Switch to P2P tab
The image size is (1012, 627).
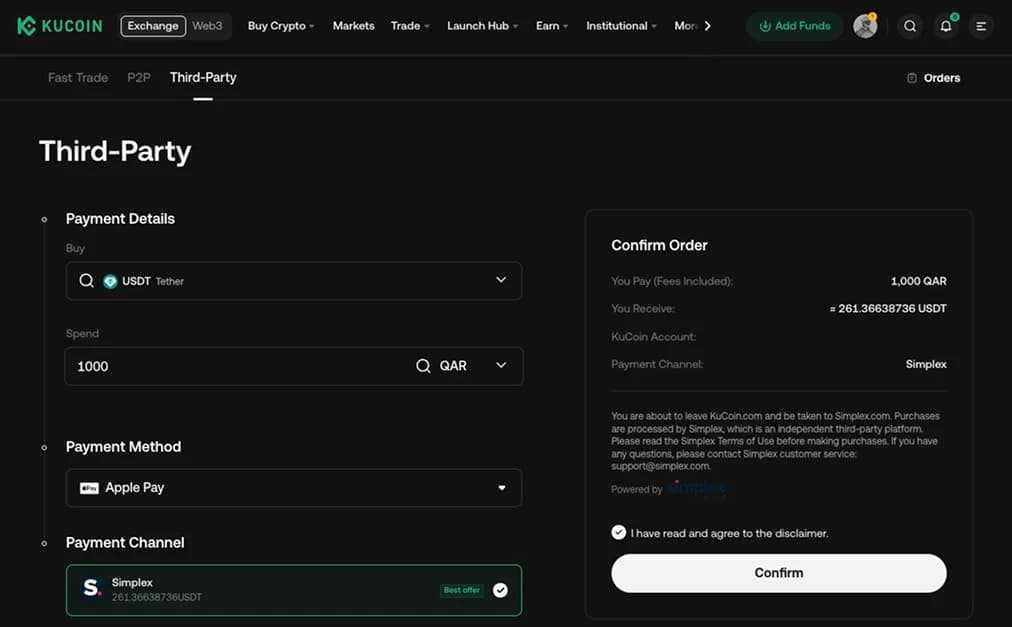click(x=139, y=77)
